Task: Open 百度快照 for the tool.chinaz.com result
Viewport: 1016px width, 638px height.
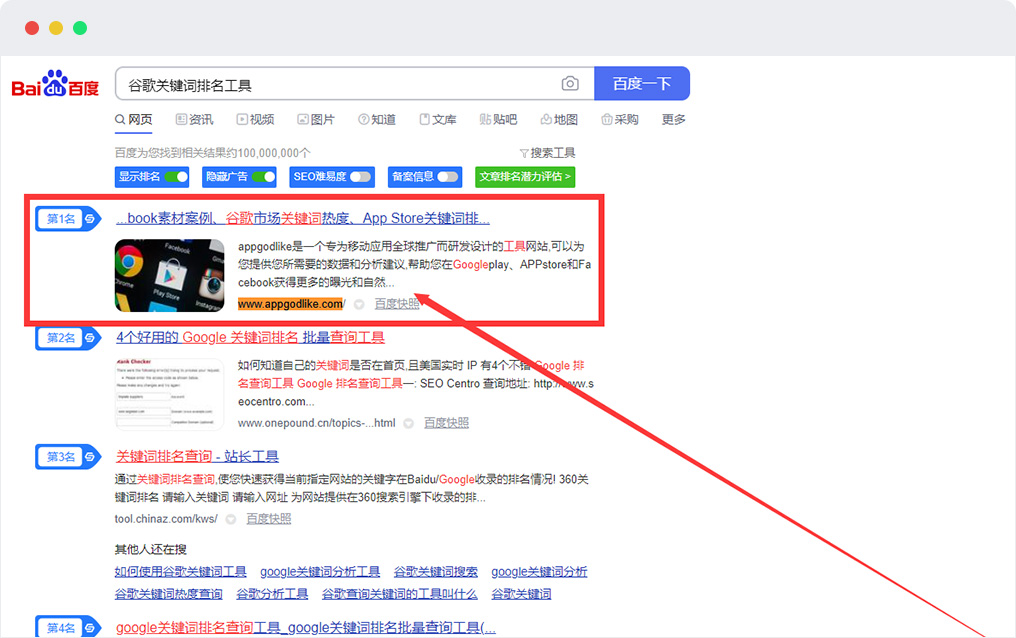Action: coord(269,519)
